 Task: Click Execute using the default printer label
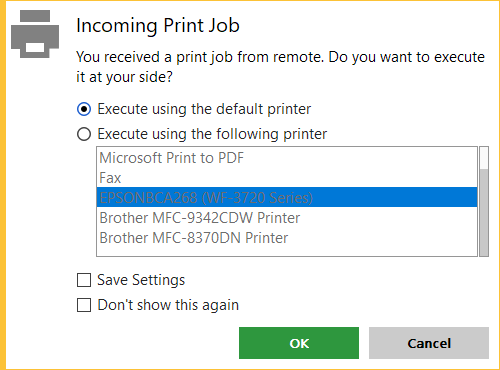(x=204, y=109)
